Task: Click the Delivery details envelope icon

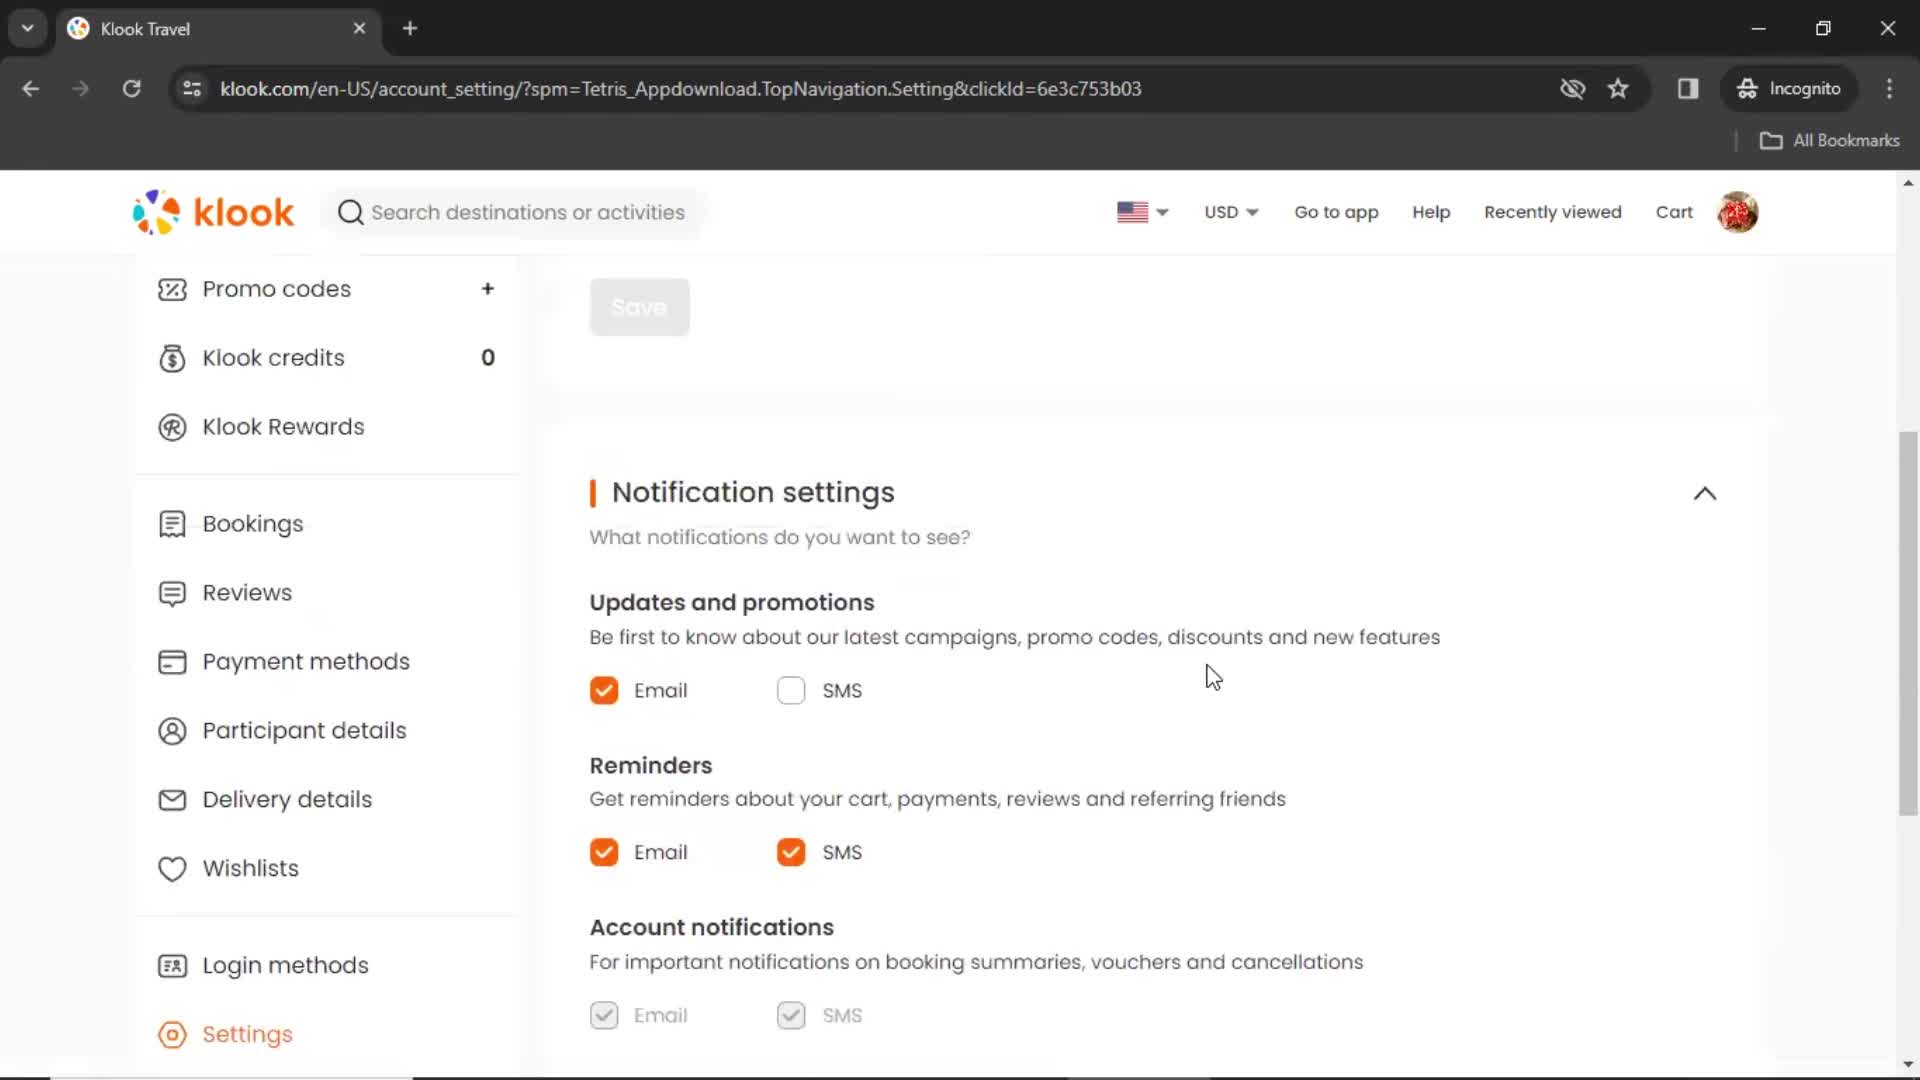Action: [172, 800]
